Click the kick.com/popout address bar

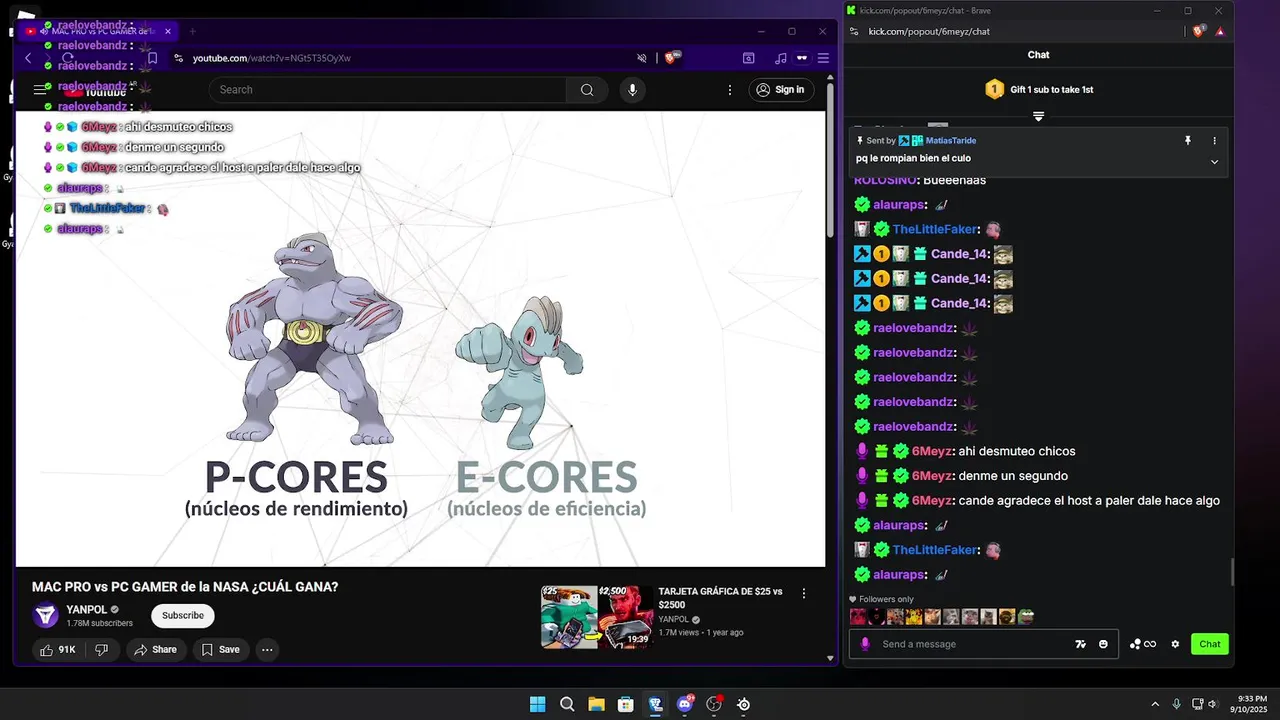click(x=1020, y=31)
